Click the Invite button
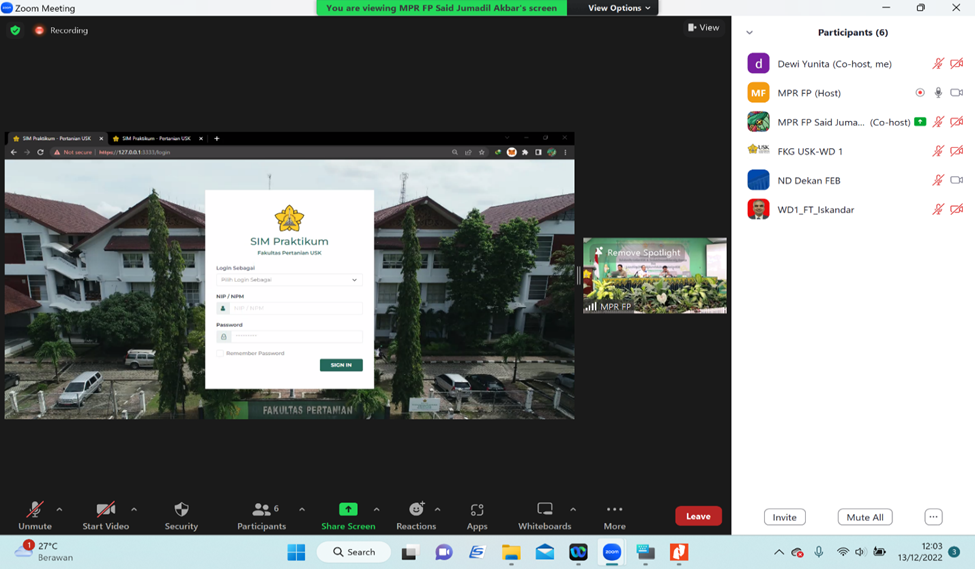Screen dimensions: 975x569 tap(784, 517)
